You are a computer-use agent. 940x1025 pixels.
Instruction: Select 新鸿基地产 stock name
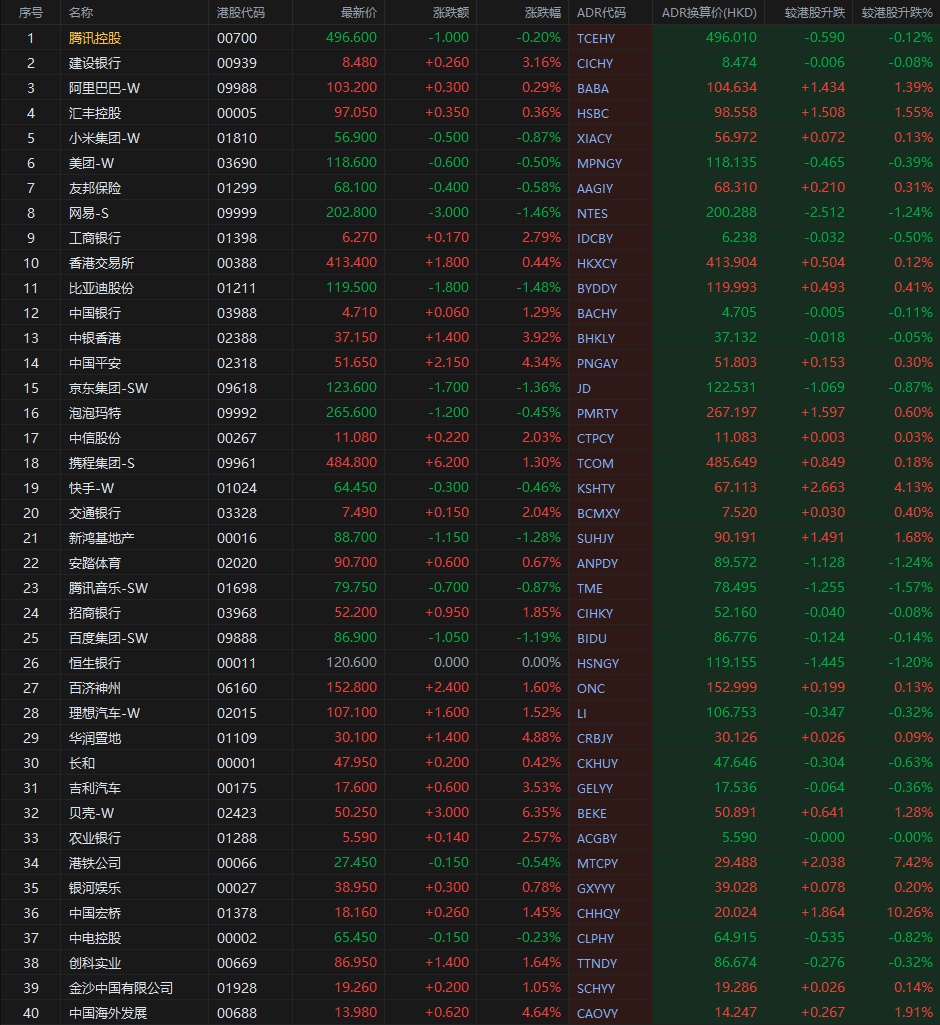point(101,538)
